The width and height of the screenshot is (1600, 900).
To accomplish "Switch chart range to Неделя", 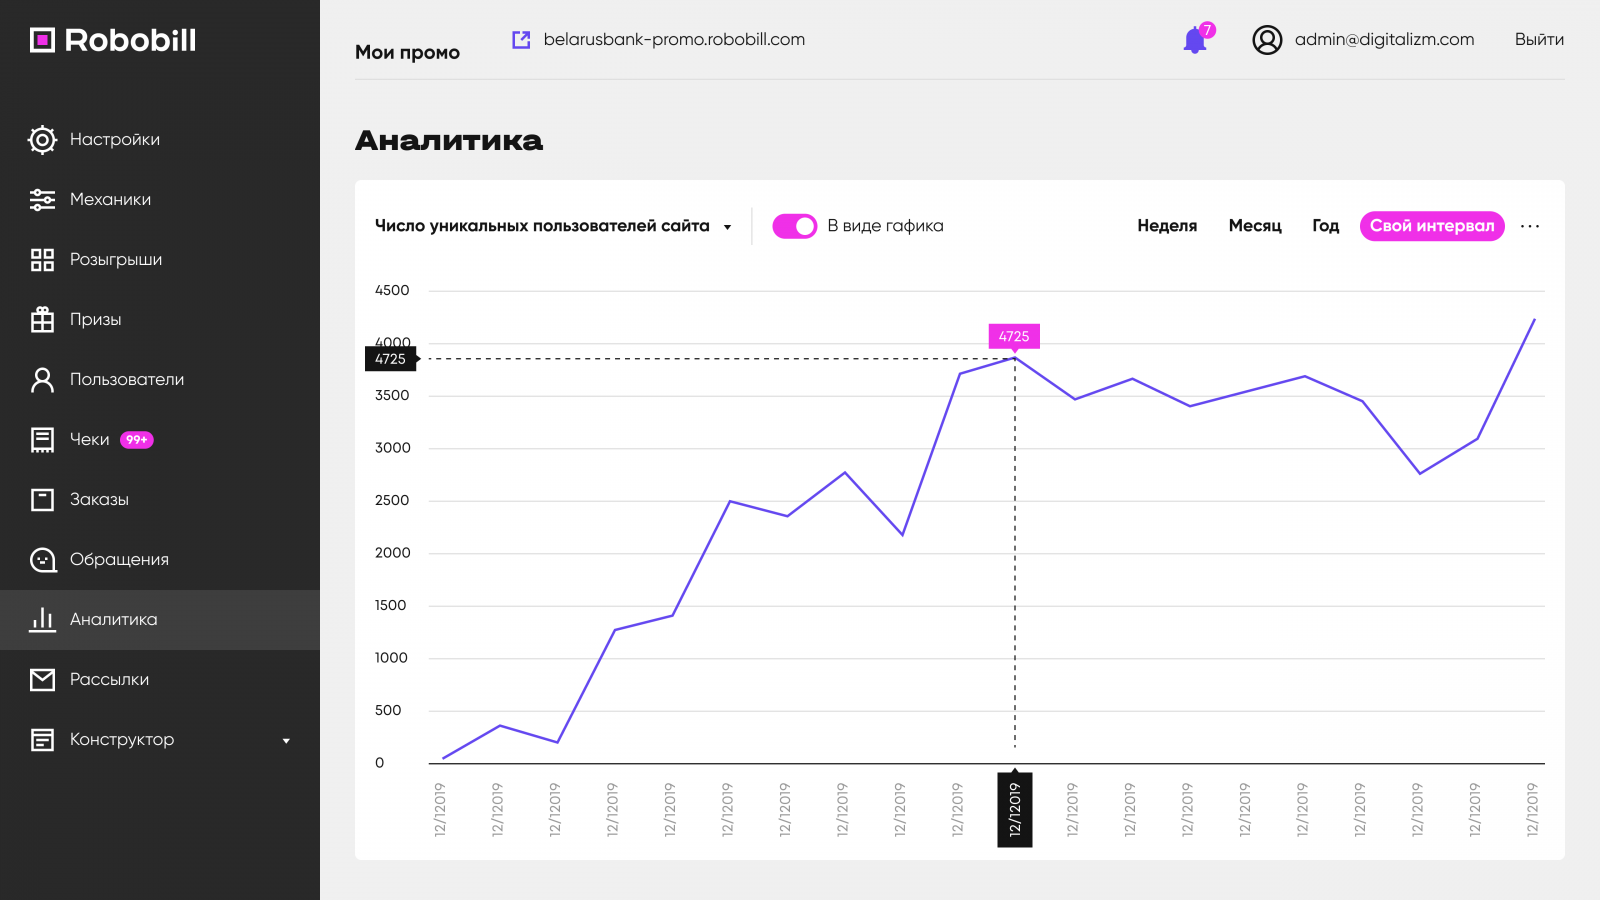I will 1167,226.
